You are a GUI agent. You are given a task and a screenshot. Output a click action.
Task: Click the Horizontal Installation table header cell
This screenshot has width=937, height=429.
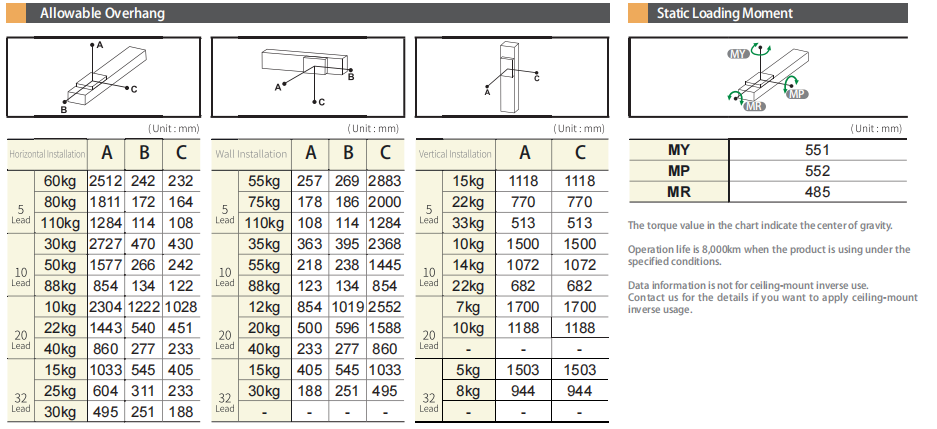click(x=47, y=154)
